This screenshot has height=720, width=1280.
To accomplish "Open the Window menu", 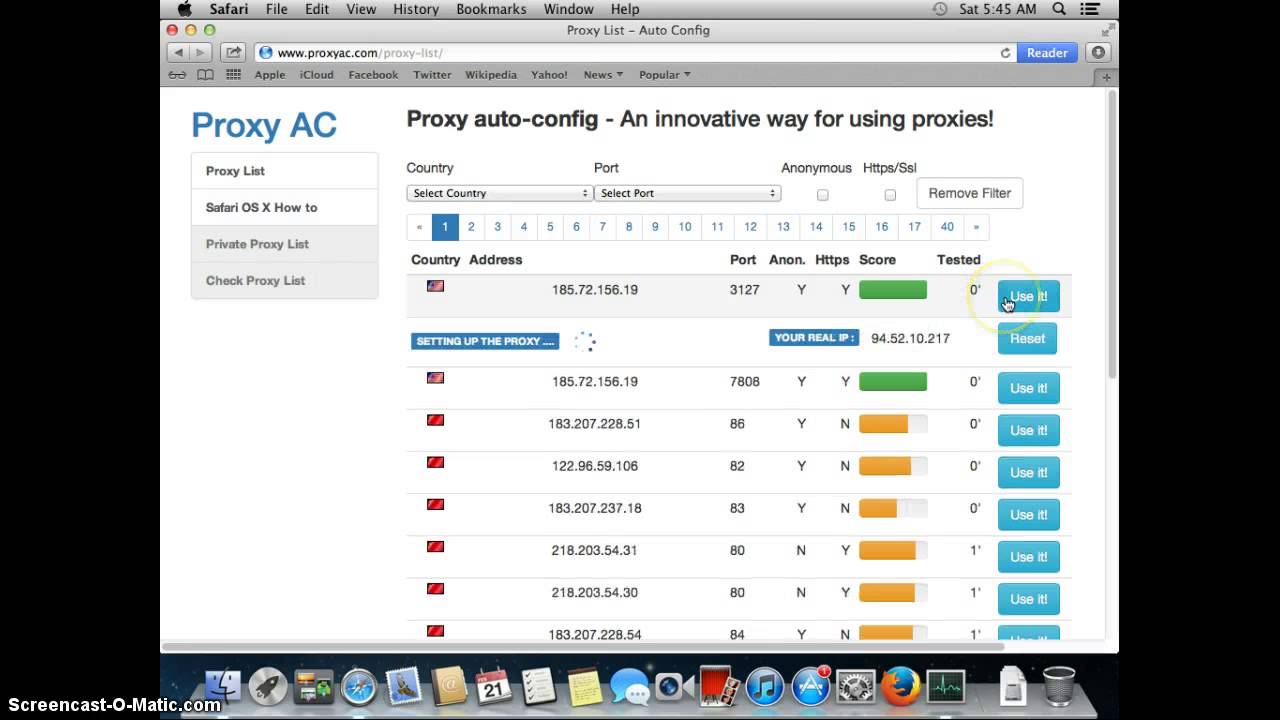I will coord(568,9).
